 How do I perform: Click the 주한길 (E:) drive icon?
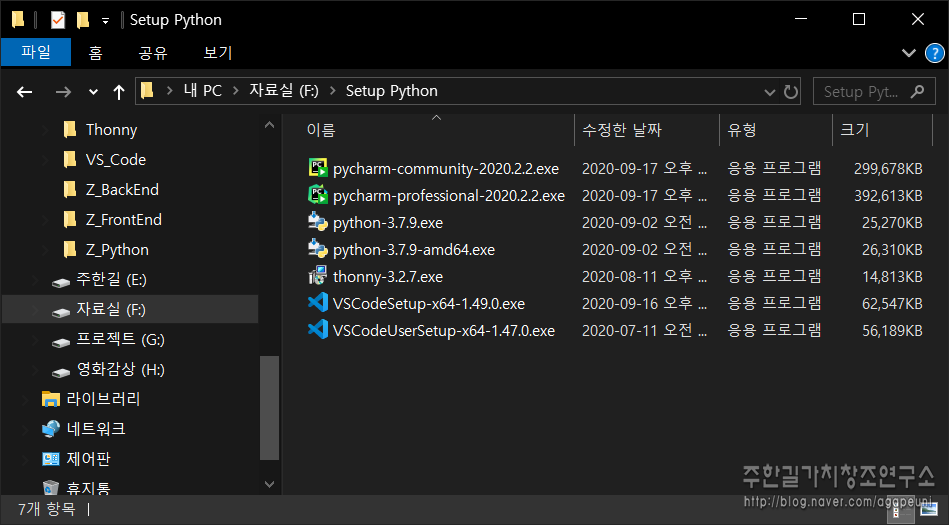pos(61,282)
